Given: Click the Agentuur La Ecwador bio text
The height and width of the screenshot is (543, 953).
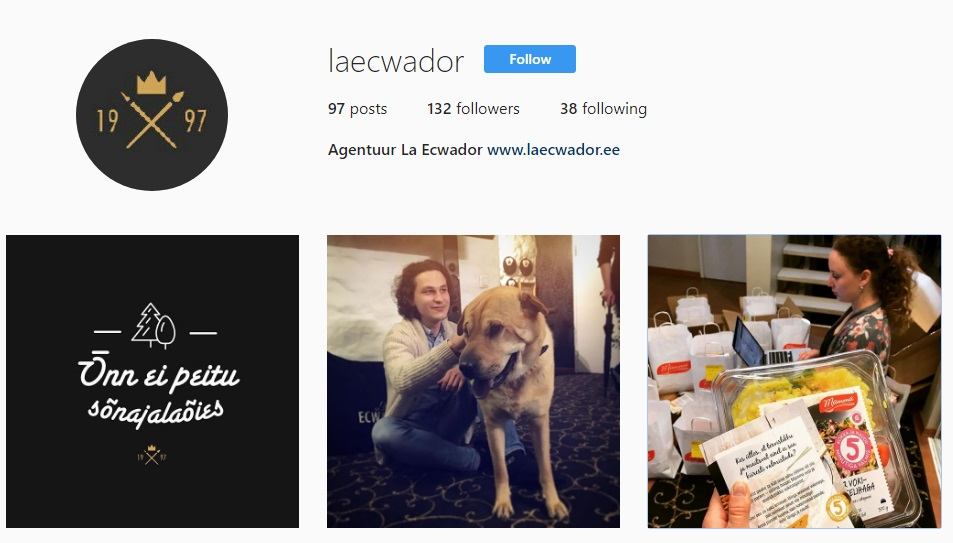Looking at the screenshot, I should (405, 150).
